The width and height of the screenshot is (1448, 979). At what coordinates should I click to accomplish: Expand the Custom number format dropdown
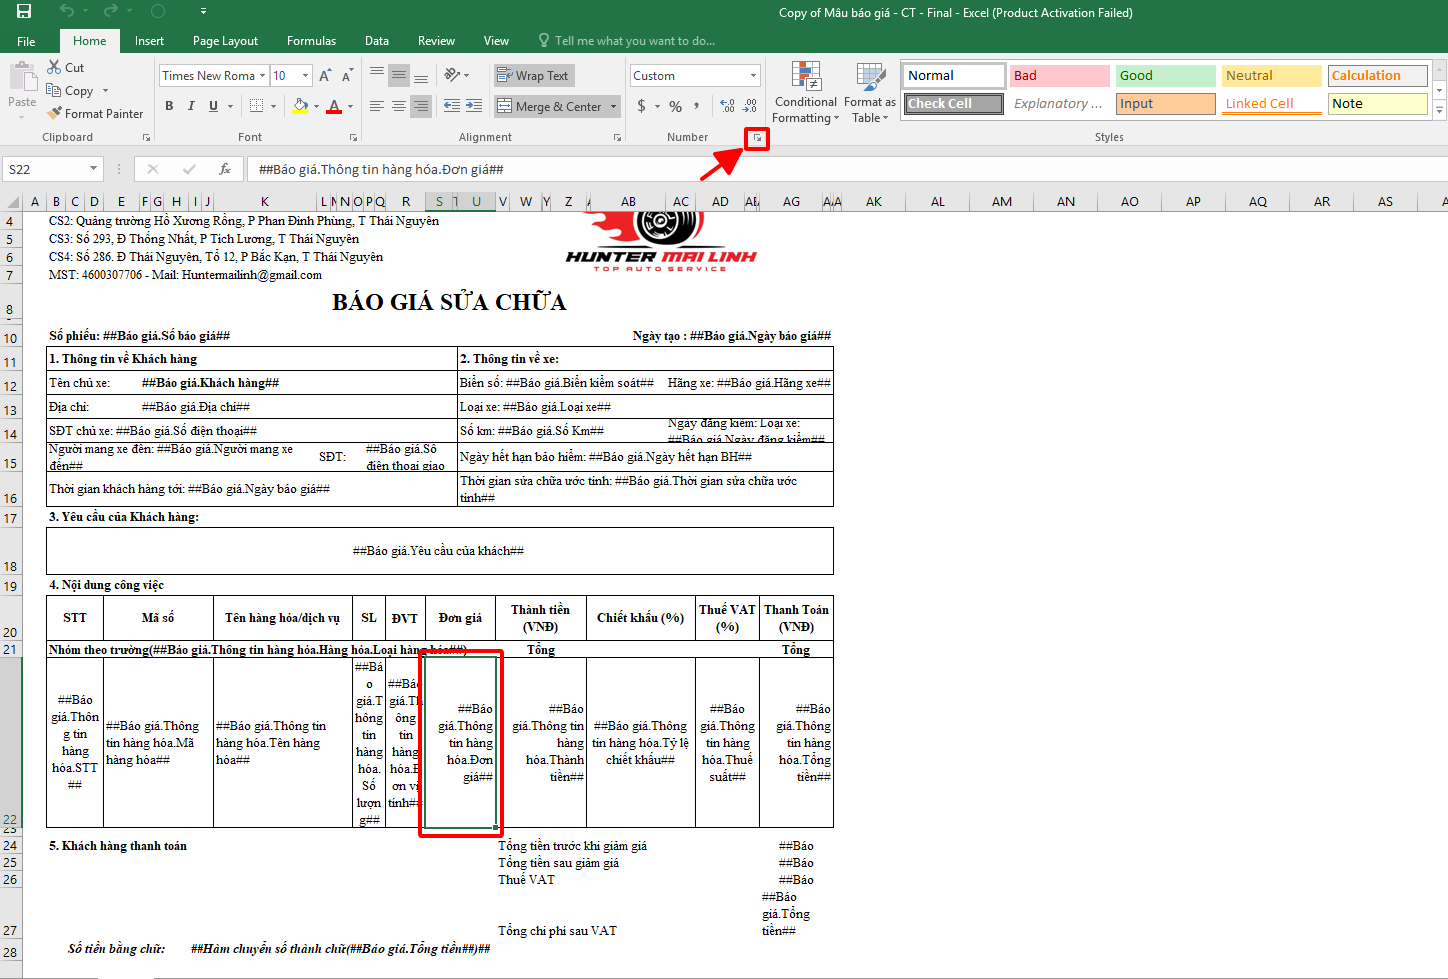pyautogui.click(x=753, y=76)
